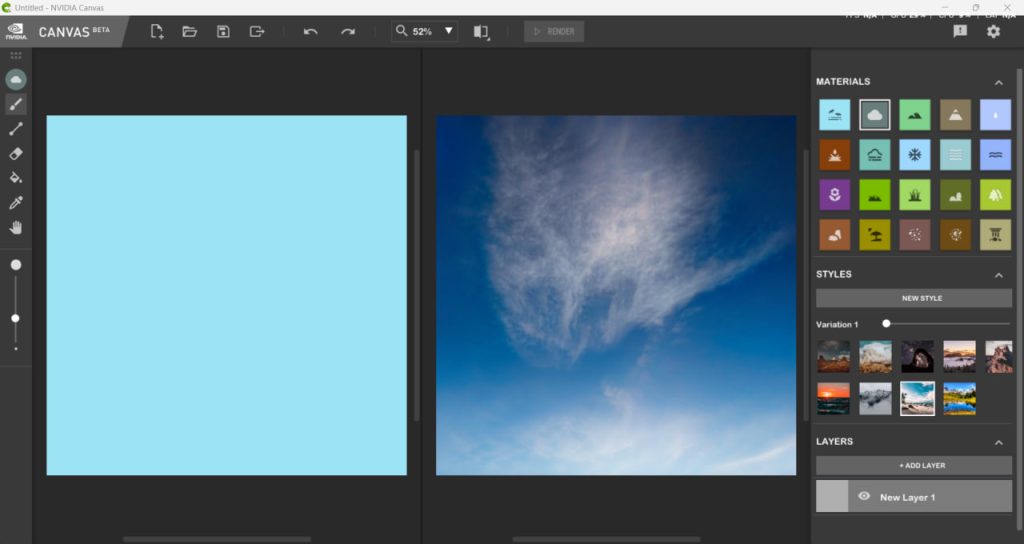The width and height of the screenshot is (1024, 544).
Task: Choose the Trees material in lime
Action: pyautogui.click(x=995, y=195)
